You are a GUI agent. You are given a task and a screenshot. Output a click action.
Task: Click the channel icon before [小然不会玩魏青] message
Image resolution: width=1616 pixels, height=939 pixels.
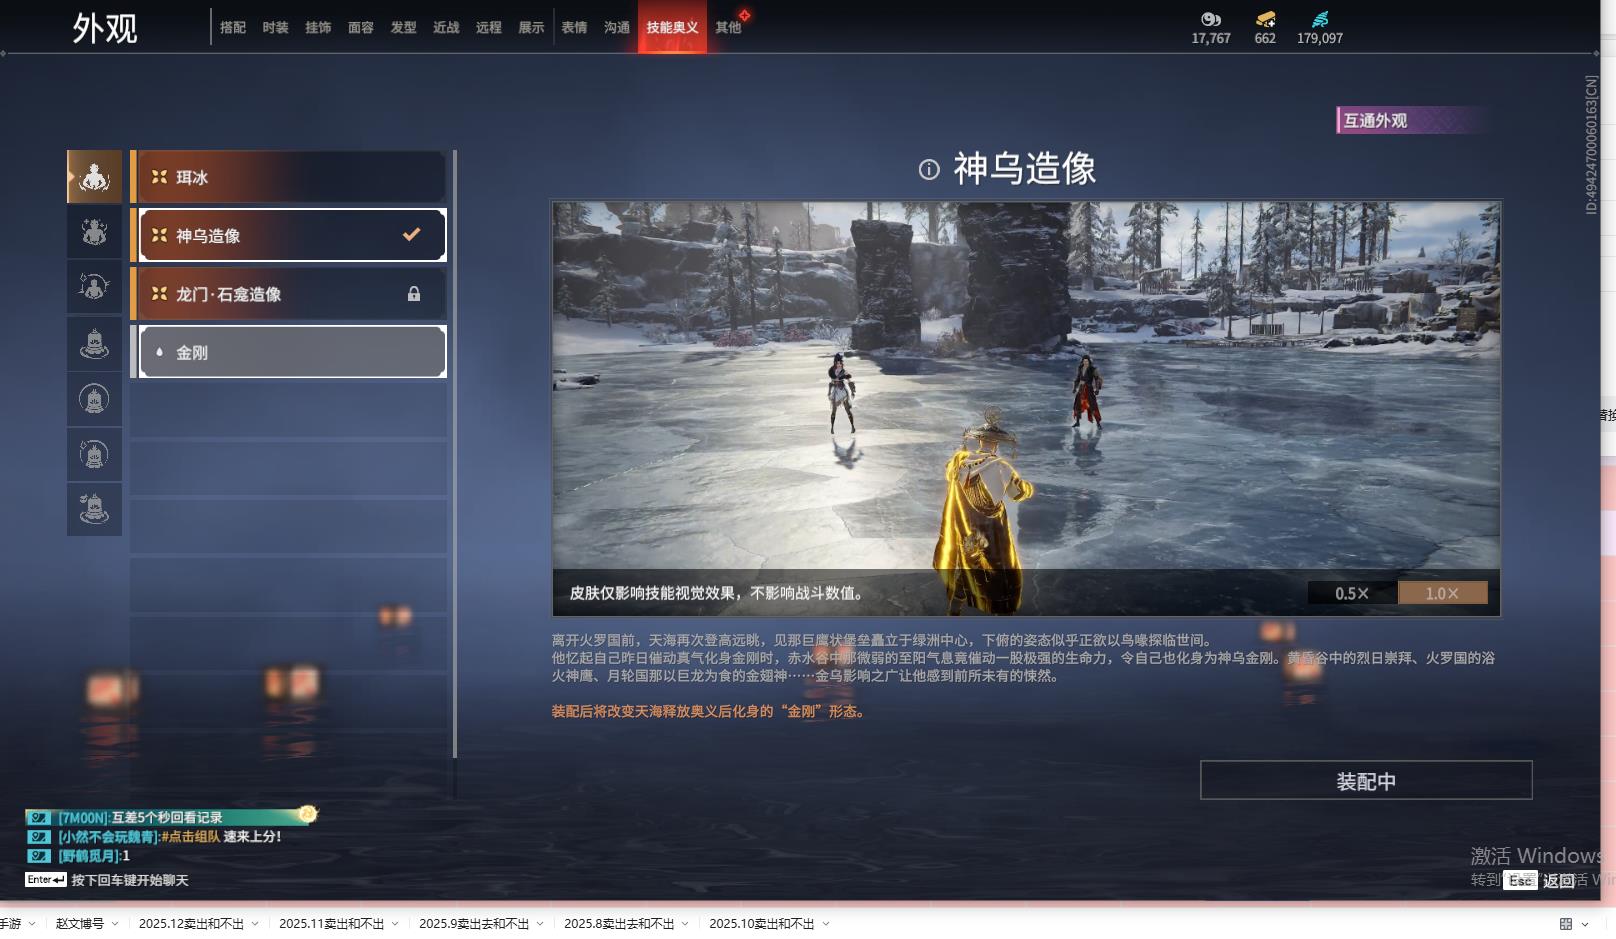click(x=38, y=836)
